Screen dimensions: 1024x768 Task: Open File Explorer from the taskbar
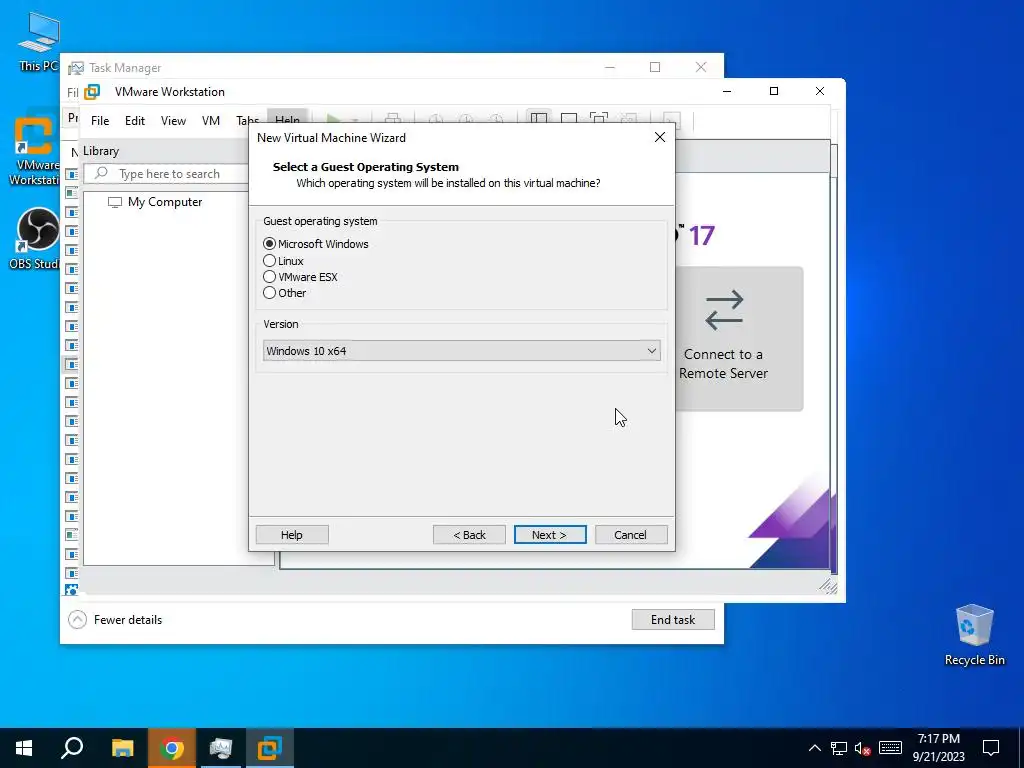(122, 748)
